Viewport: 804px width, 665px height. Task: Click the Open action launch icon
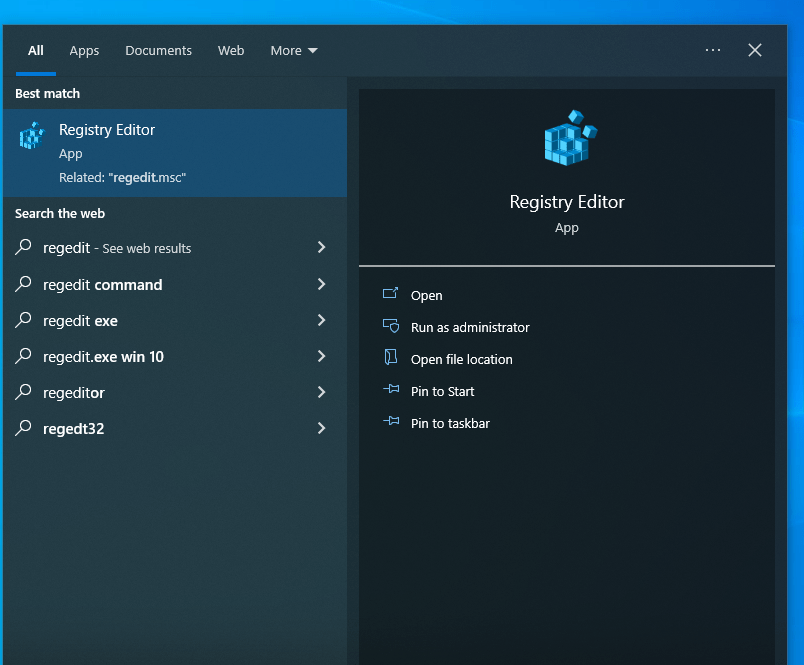pyautogui.click(x=391, y=295)
